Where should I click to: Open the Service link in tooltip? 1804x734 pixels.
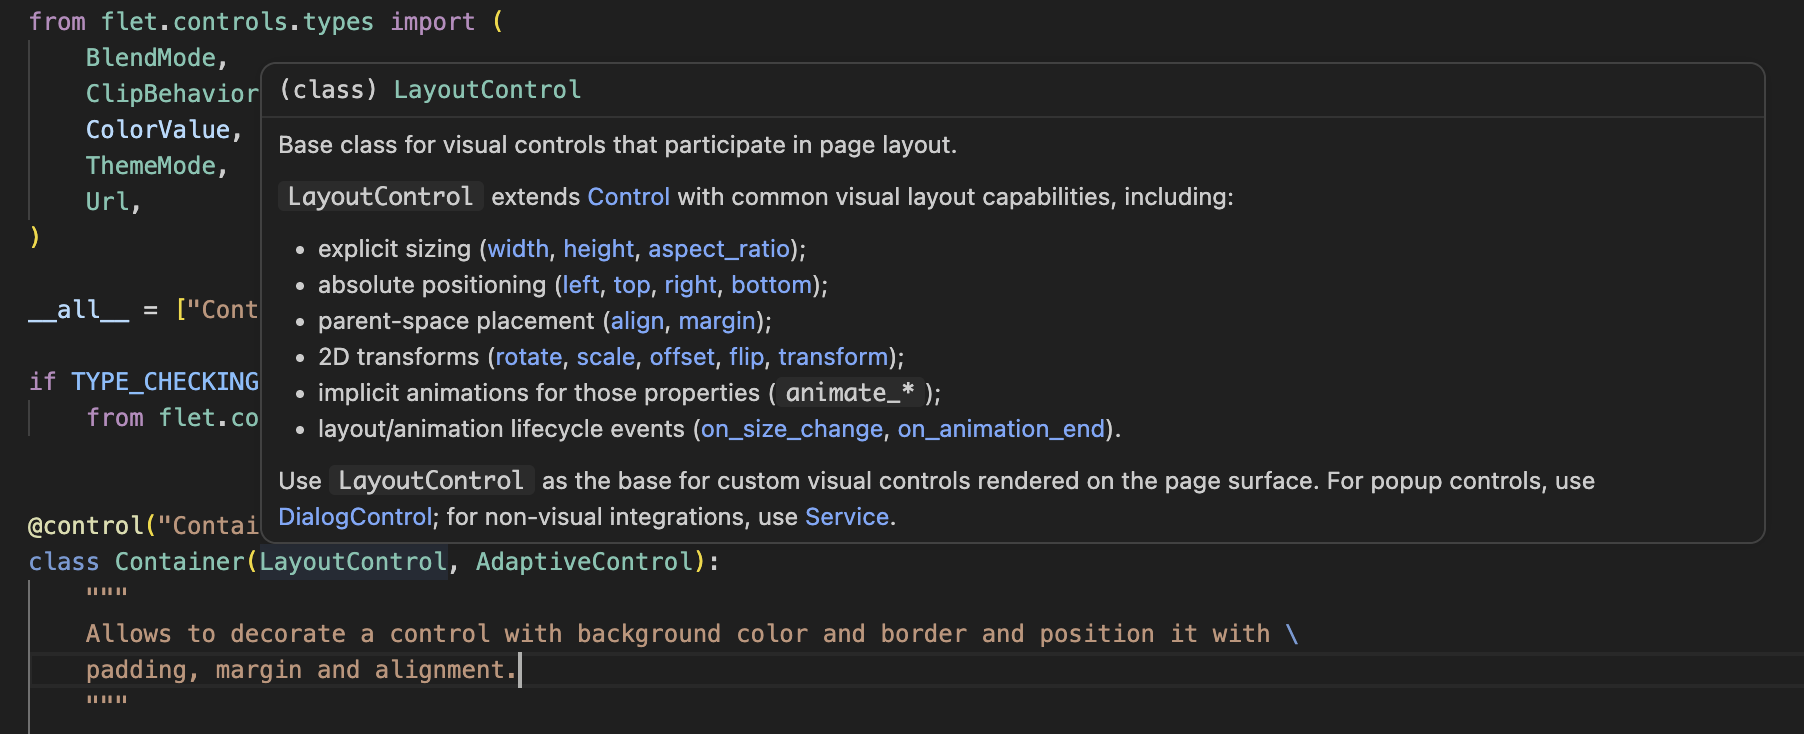(846, 517)
